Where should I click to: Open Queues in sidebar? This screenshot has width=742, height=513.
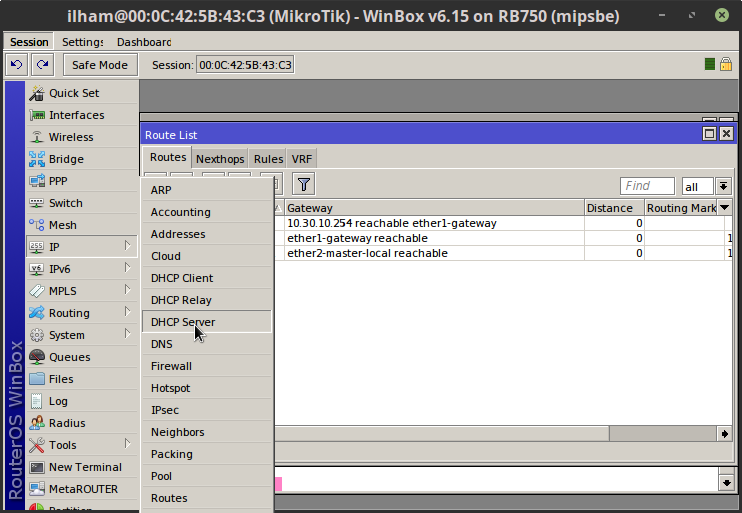tap(82, 357)
